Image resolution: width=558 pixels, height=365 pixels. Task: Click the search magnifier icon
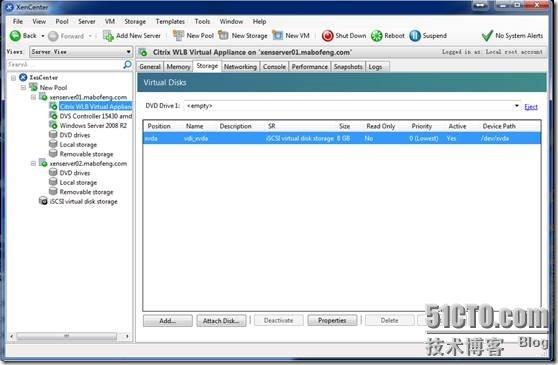[x=127, y=64]
